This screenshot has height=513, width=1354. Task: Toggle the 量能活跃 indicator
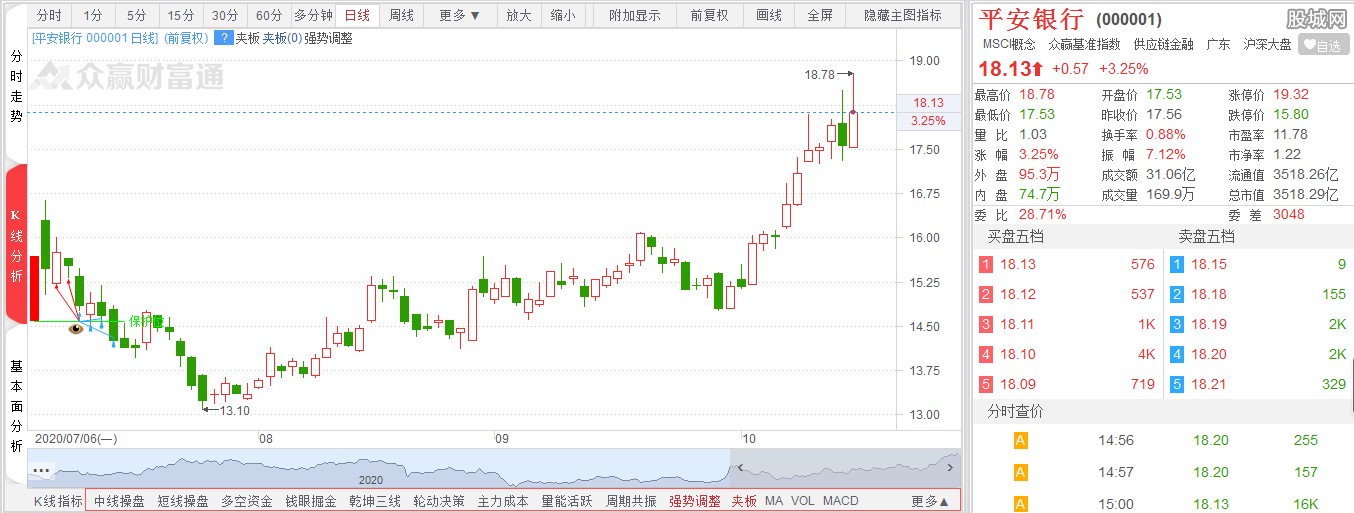point(567,501)
